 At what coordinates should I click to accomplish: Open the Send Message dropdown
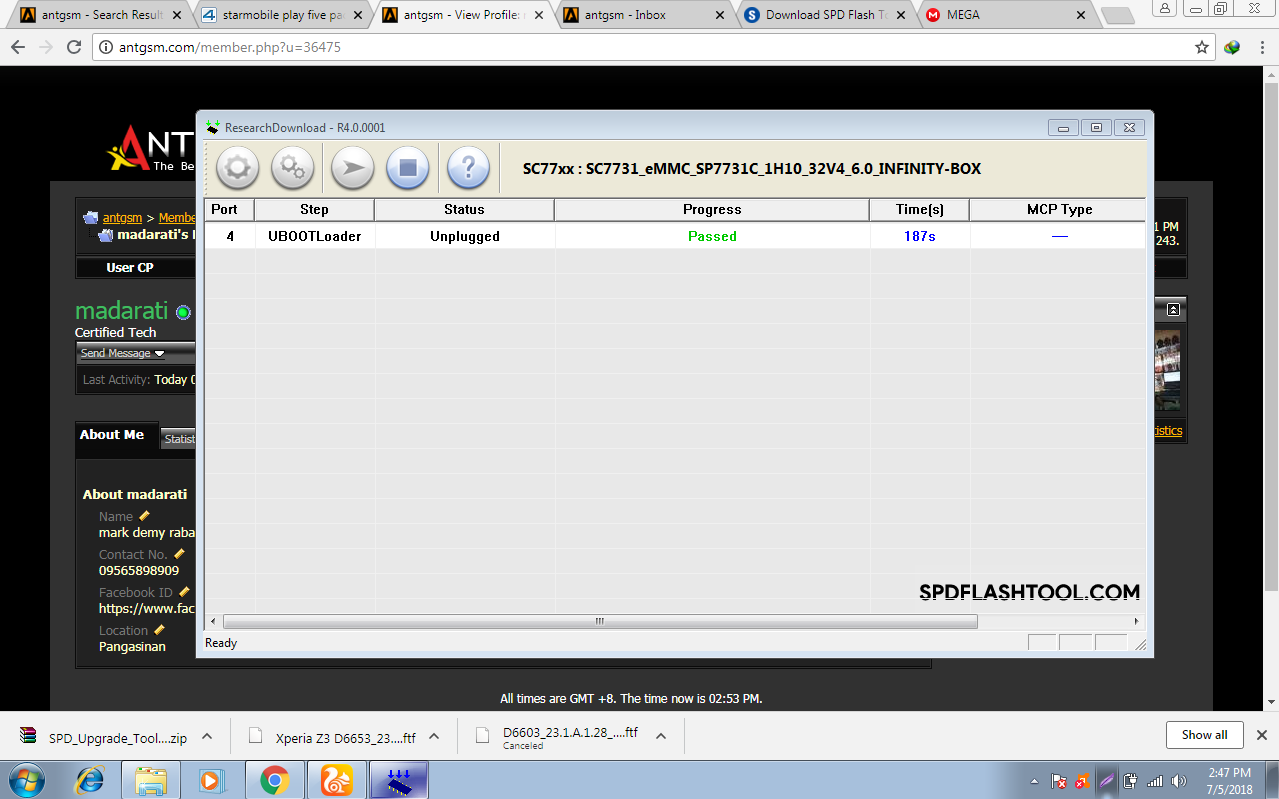[122, 353]
